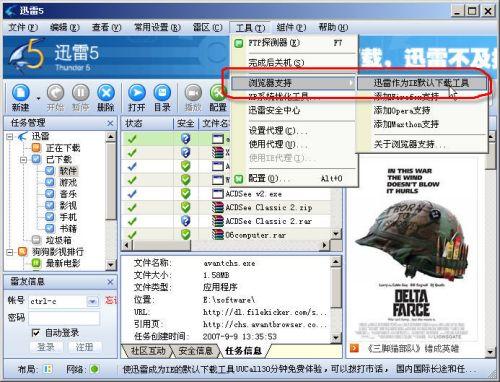Click the 打开 open toolbar icon
Viewport: 500px width, 382px height.
click(137, 97)
